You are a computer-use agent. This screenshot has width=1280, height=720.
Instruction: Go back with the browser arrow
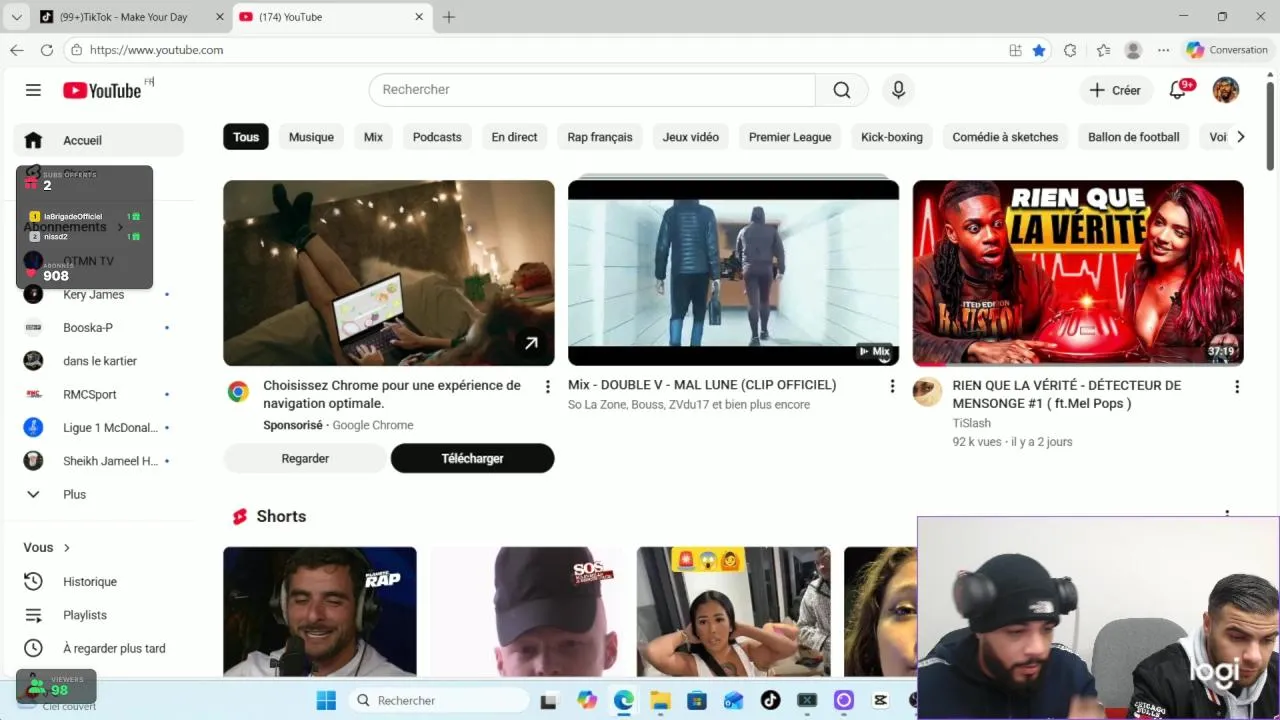pos(17,50)
